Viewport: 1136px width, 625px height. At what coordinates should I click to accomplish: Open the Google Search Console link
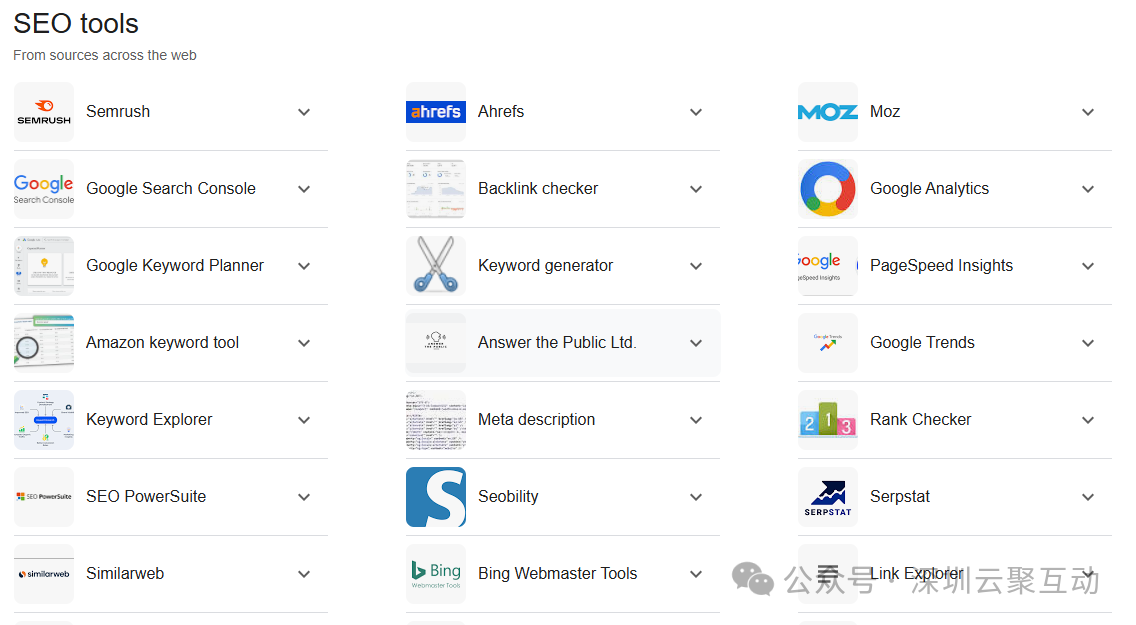[x=171, y=189]
